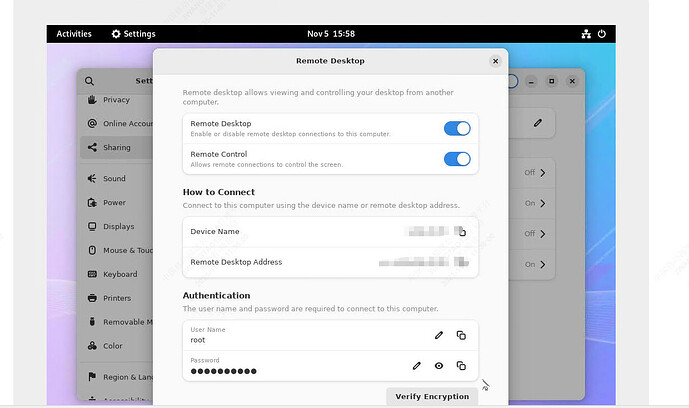This screenshot has width=689, height=408.
Task: Copy the Password to clipboard
Action: click(x=461, y=366)
